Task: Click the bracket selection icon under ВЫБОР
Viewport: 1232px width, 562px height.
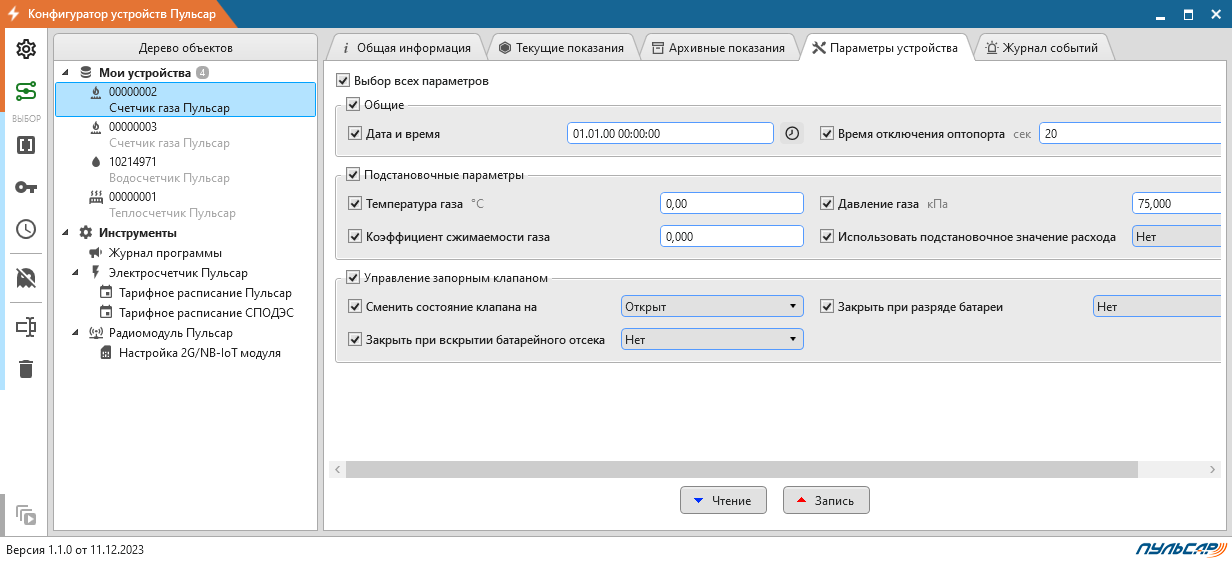Action: click(26, 145)
